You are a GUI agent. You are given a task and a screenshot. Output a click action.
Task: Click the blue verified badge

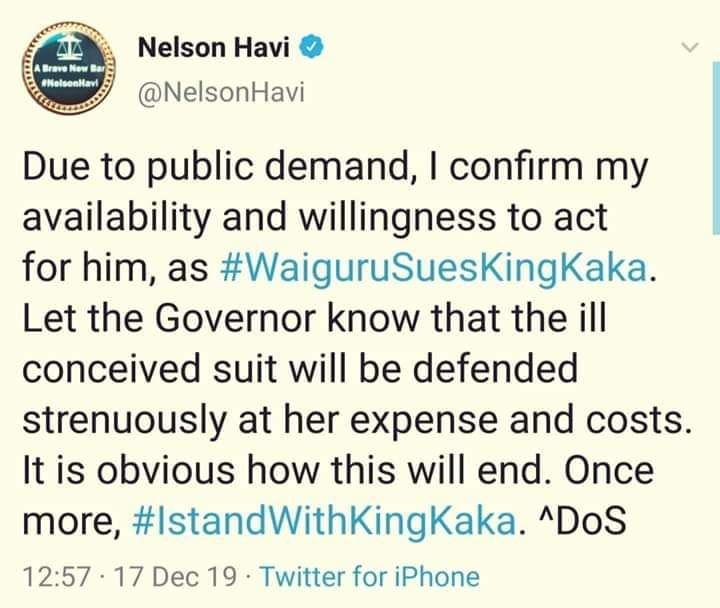click(x=312, y=47)
